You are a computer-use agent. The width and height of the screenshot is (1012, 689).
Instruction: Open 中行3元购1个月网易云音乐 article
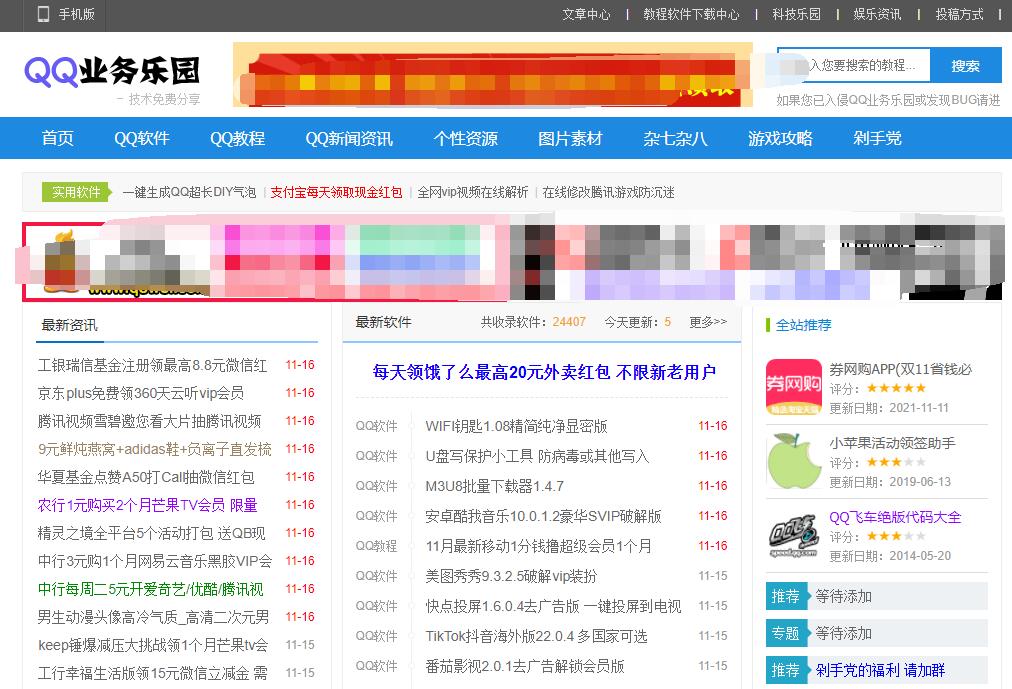click(x=155, y=561)
